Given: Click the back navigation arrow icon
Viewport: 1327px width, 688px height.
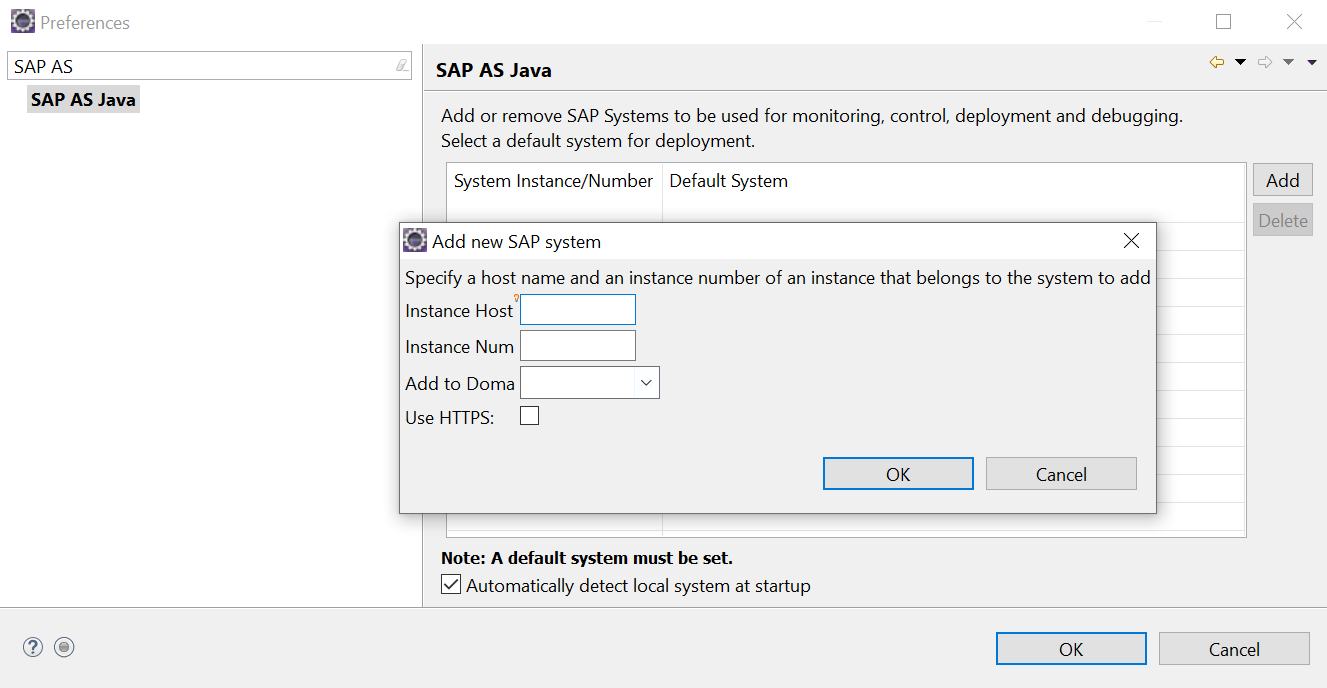Looking at the screenshot, I should pyautogui.click(x=1217, y=62).
